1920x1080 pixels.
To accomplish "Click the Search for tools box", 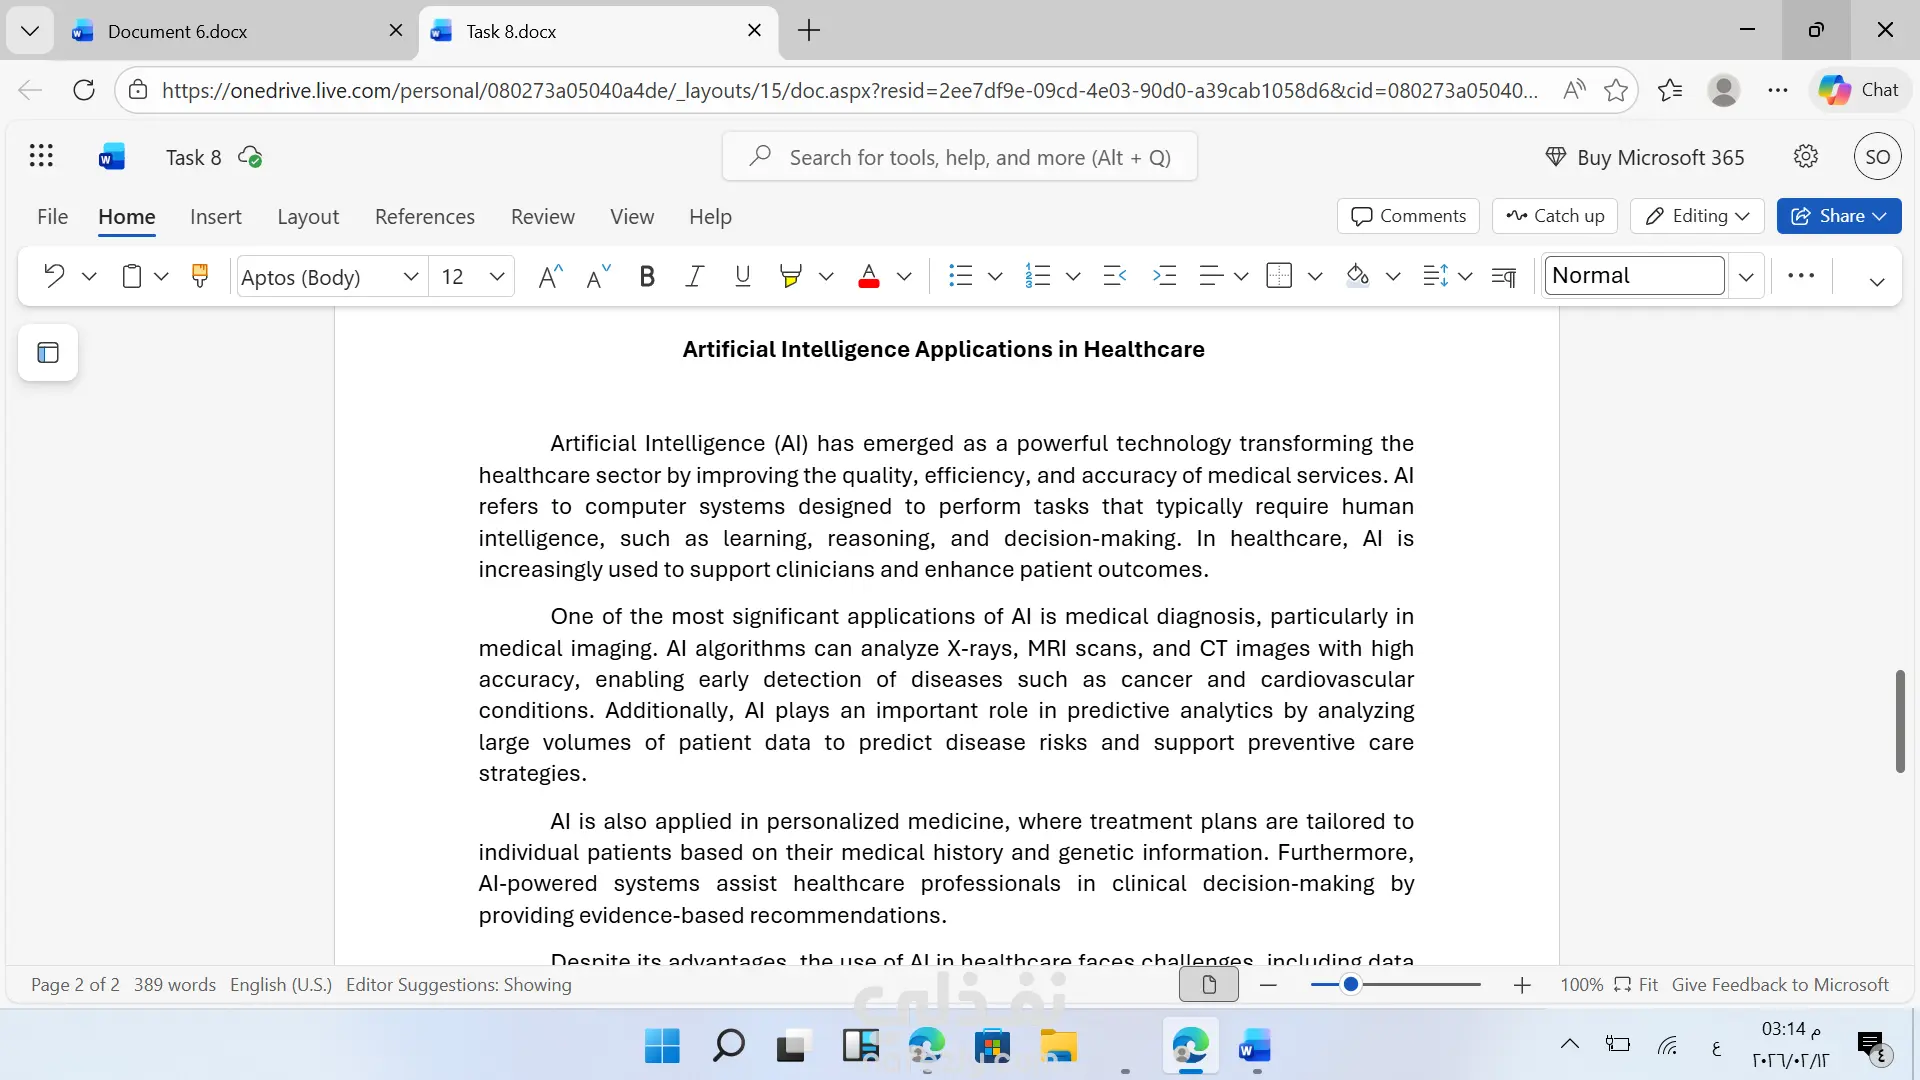I will 960,157.
